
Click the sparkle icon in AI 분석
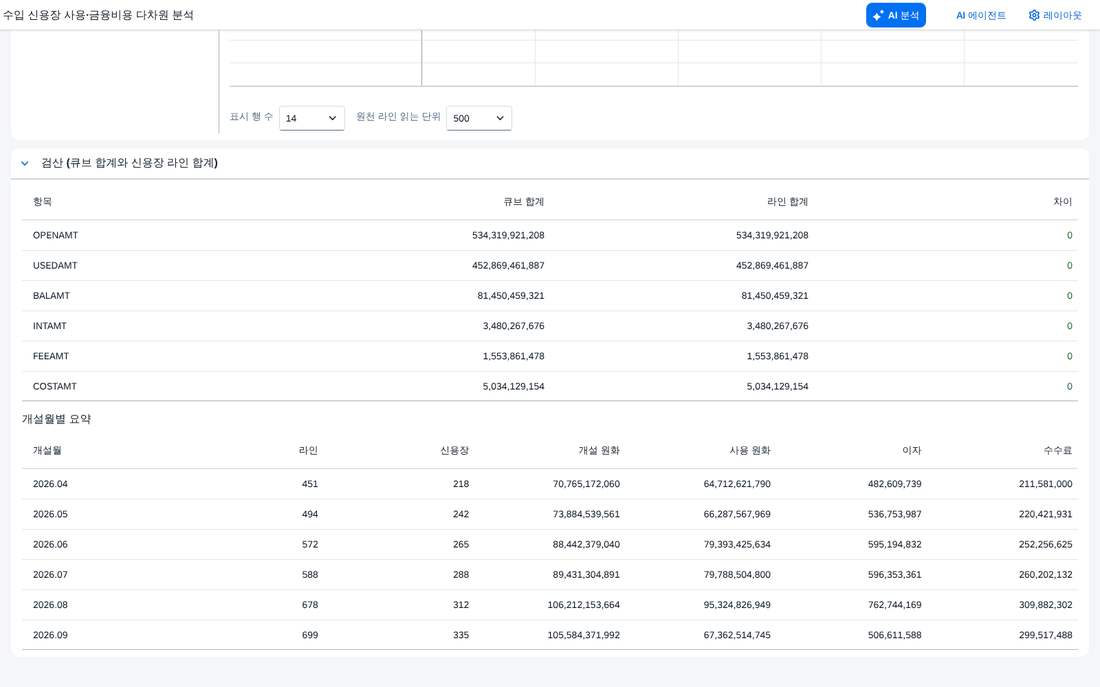[x=878, y=15]
